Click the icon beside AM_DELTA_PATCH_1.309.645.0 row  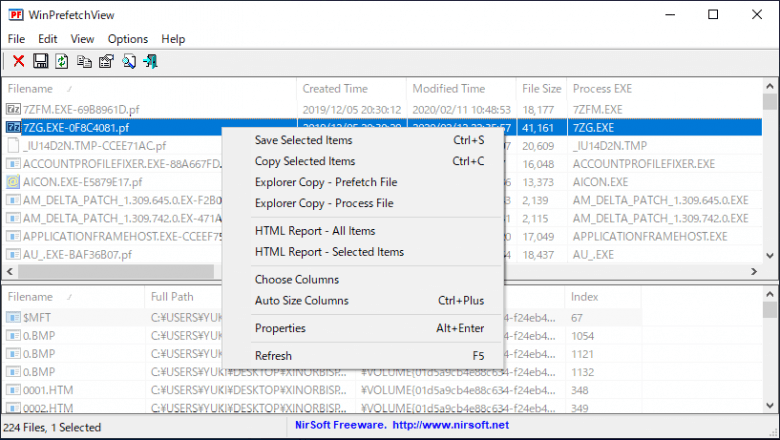click(13, 200)
